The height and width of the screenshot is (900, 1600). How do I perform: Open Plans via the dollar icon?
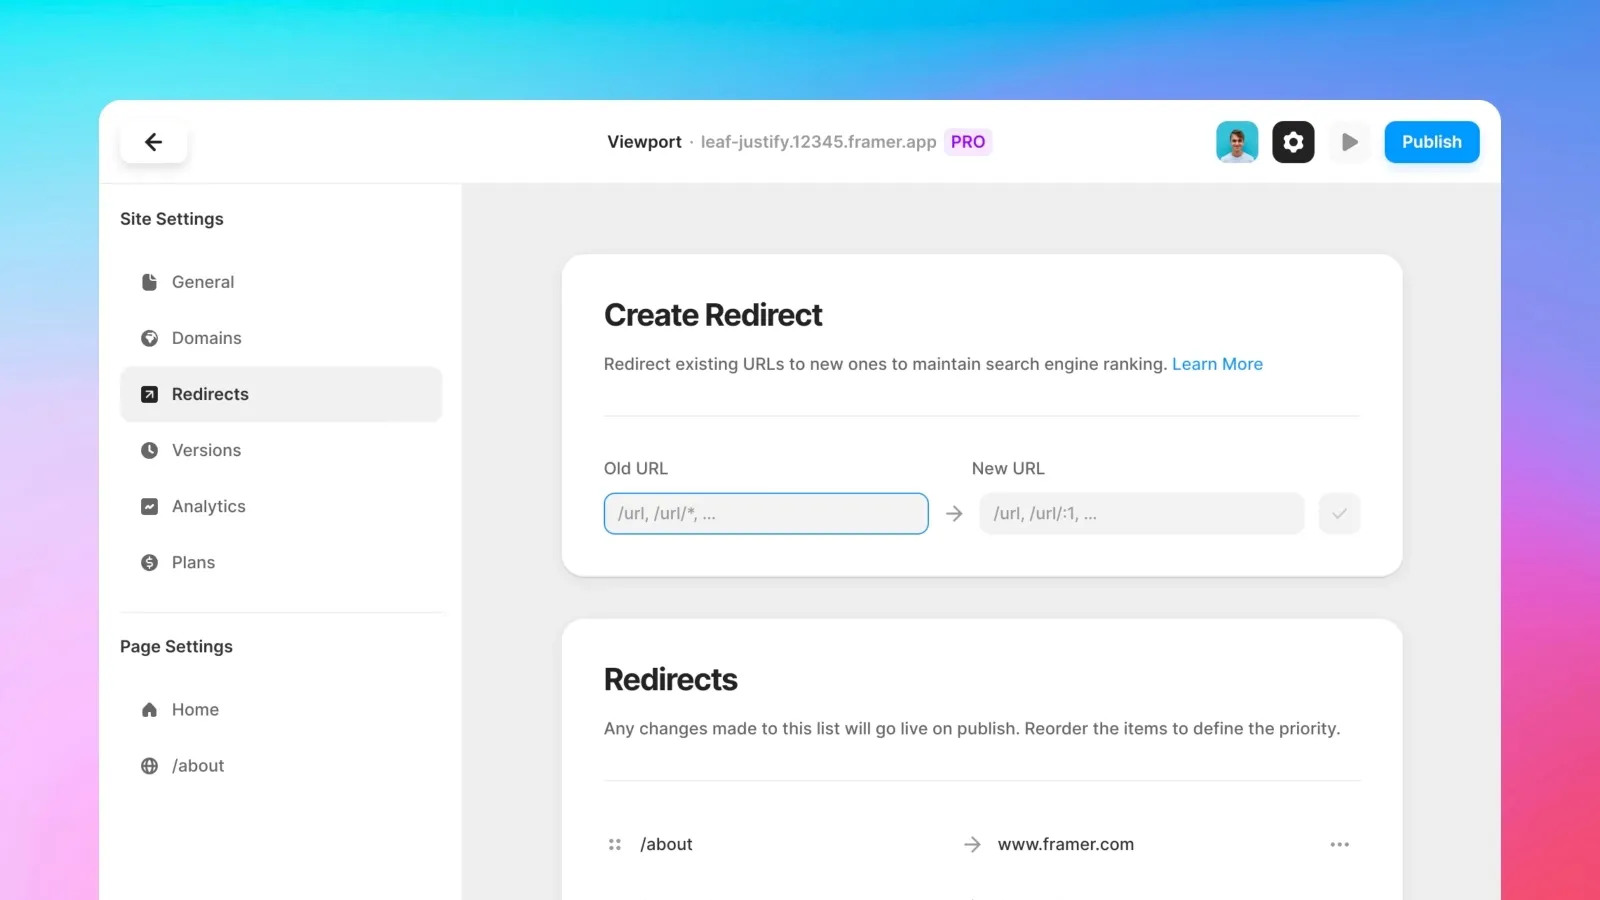point(148,562)
